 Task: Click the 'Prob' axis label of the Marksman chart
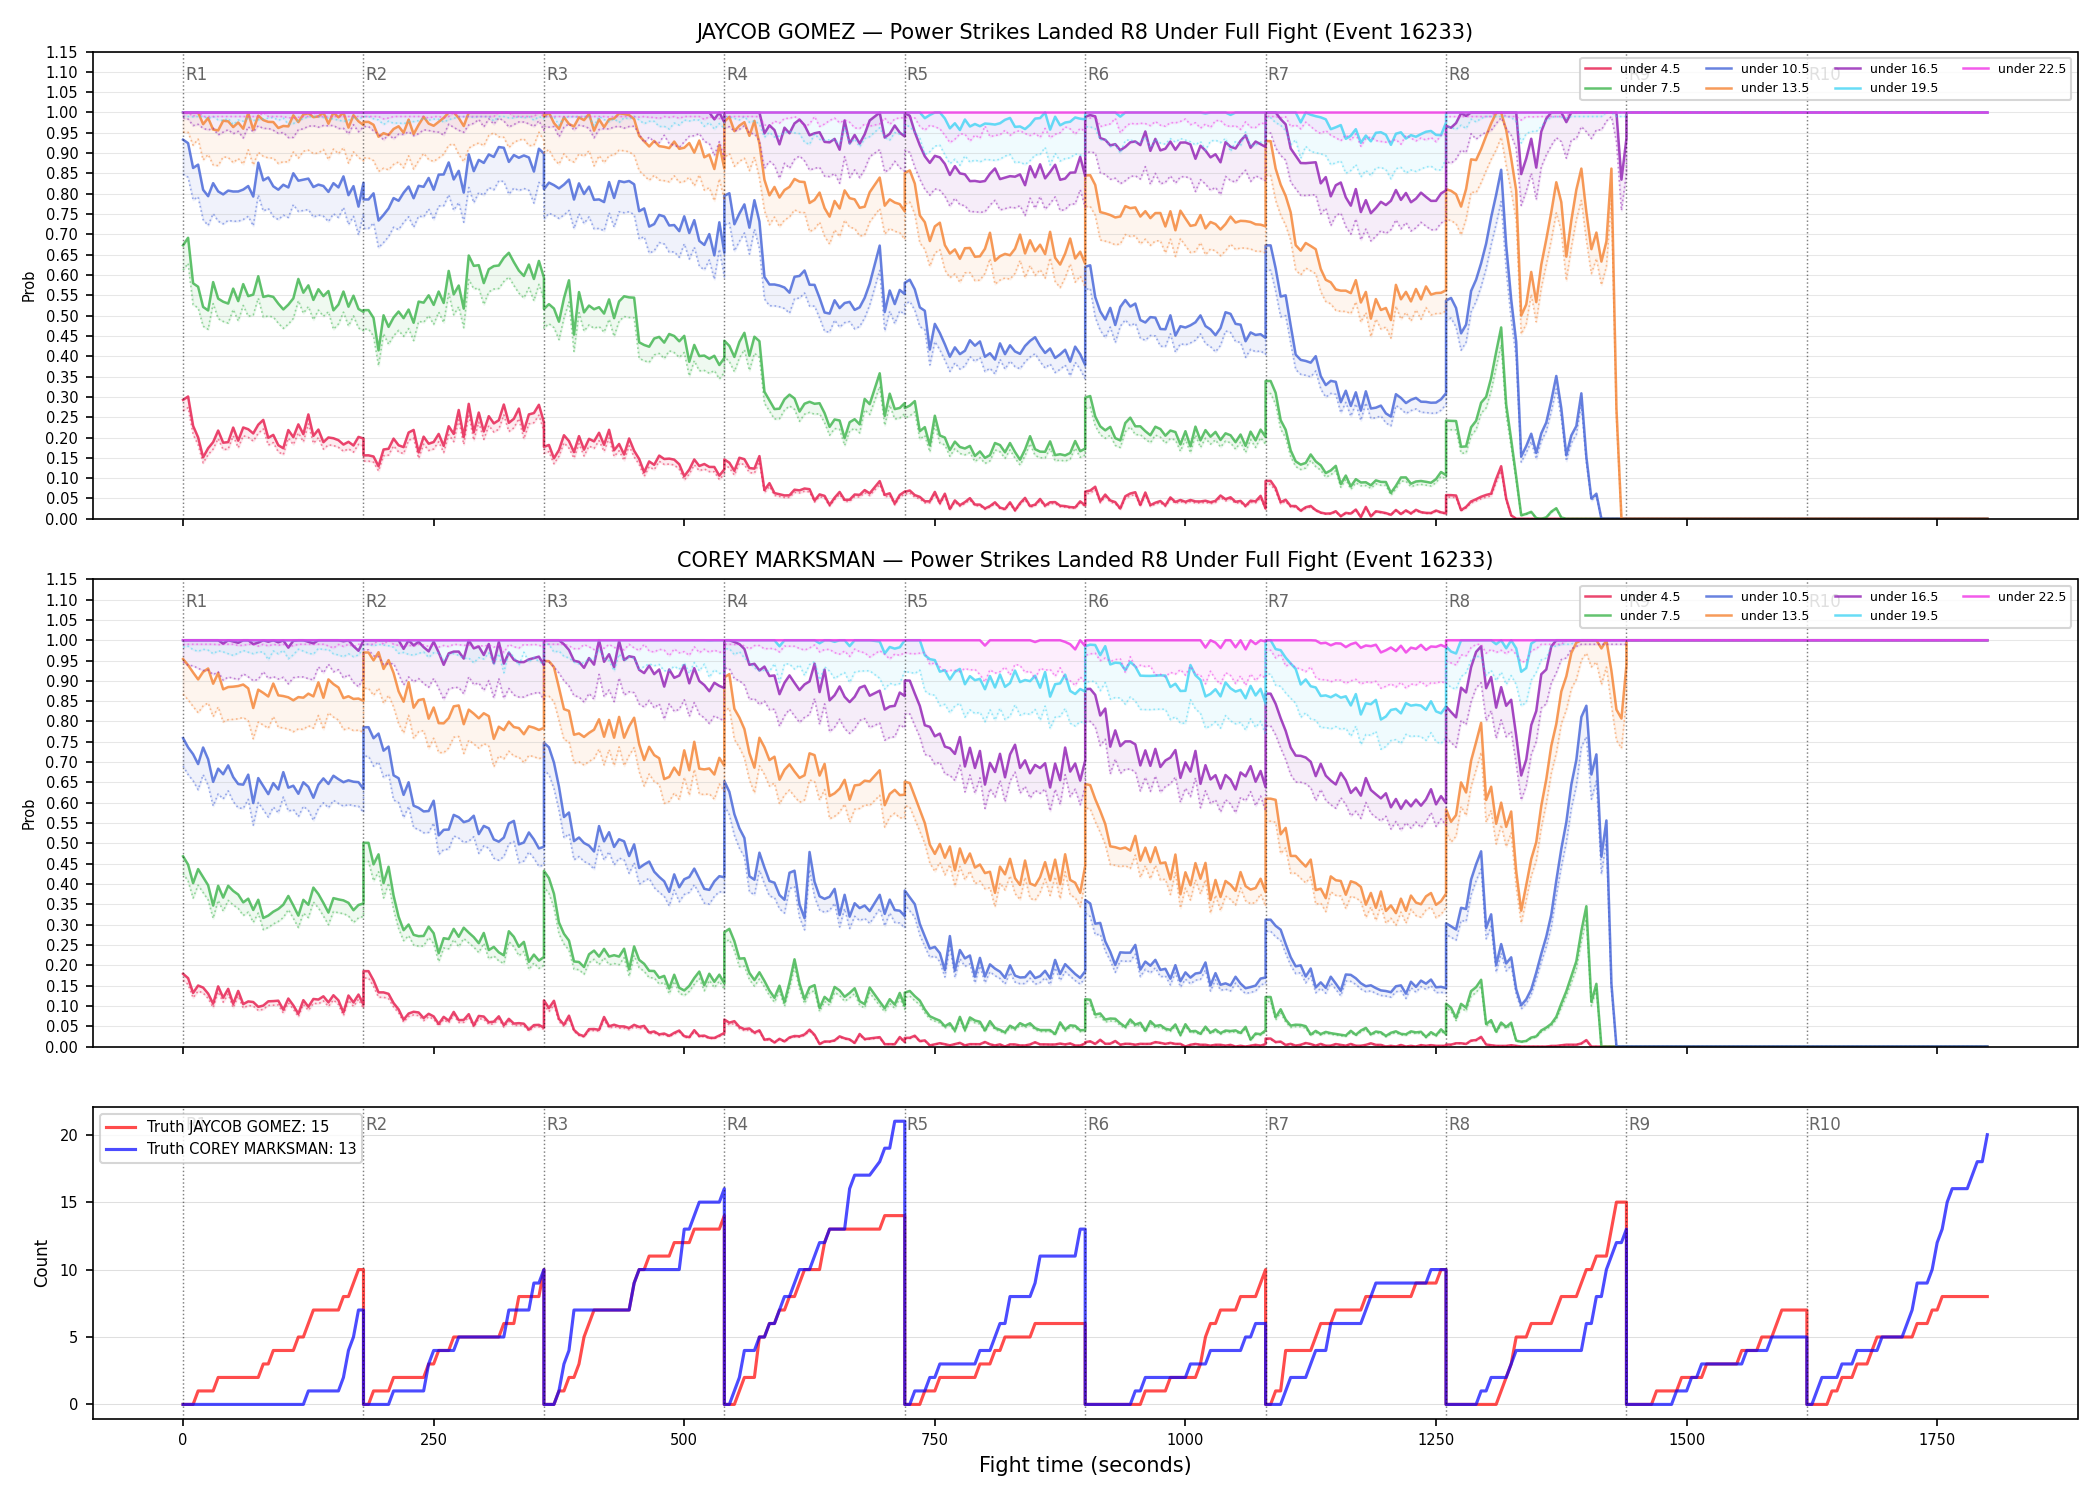tap(28, 815)
